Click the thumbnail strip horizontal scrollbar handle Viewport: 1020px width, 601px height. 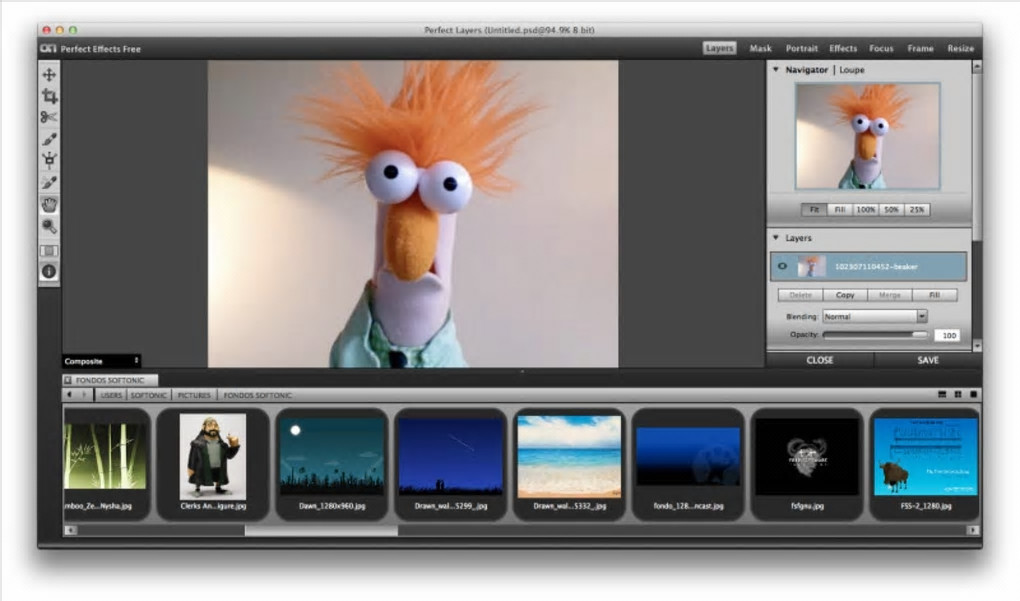(321, 530)
